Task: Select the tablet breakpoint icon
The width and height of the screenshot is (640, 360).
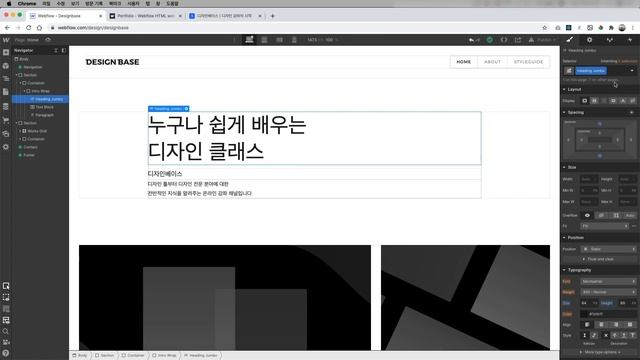Action: pos(264,40)
